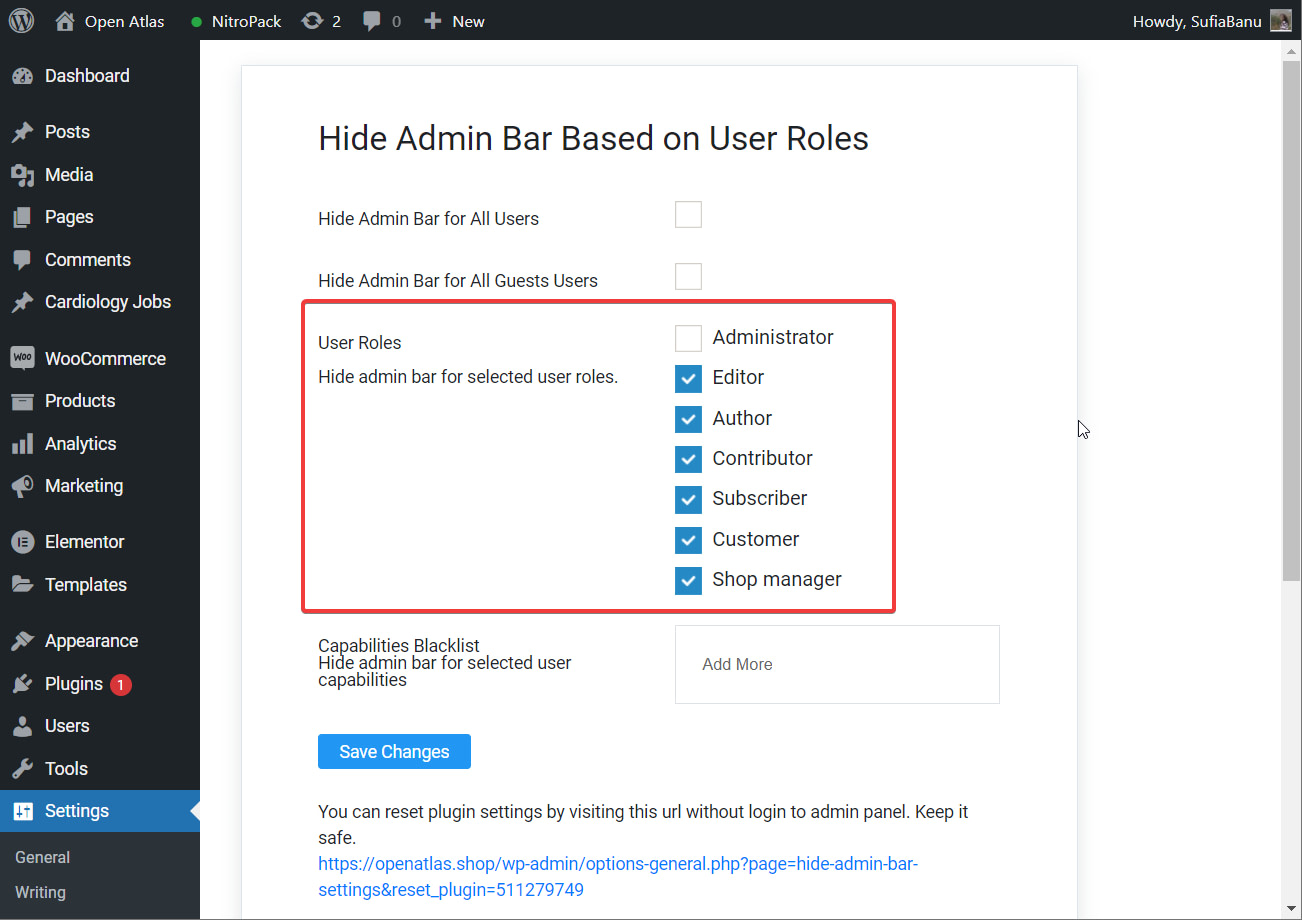Click the WordPress logo in the admin bar

[x=21, y=20]
